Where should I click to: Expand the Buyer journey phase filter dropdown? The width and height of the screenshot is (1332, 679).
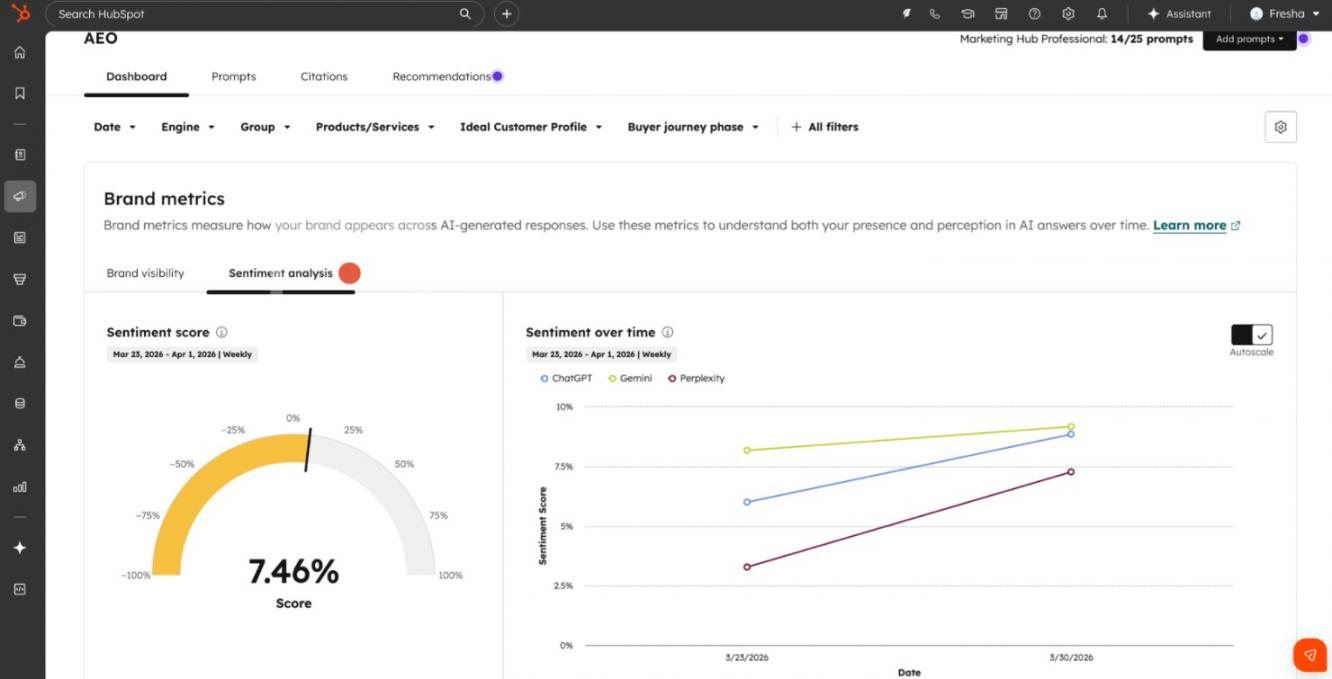tap(693, 127)
